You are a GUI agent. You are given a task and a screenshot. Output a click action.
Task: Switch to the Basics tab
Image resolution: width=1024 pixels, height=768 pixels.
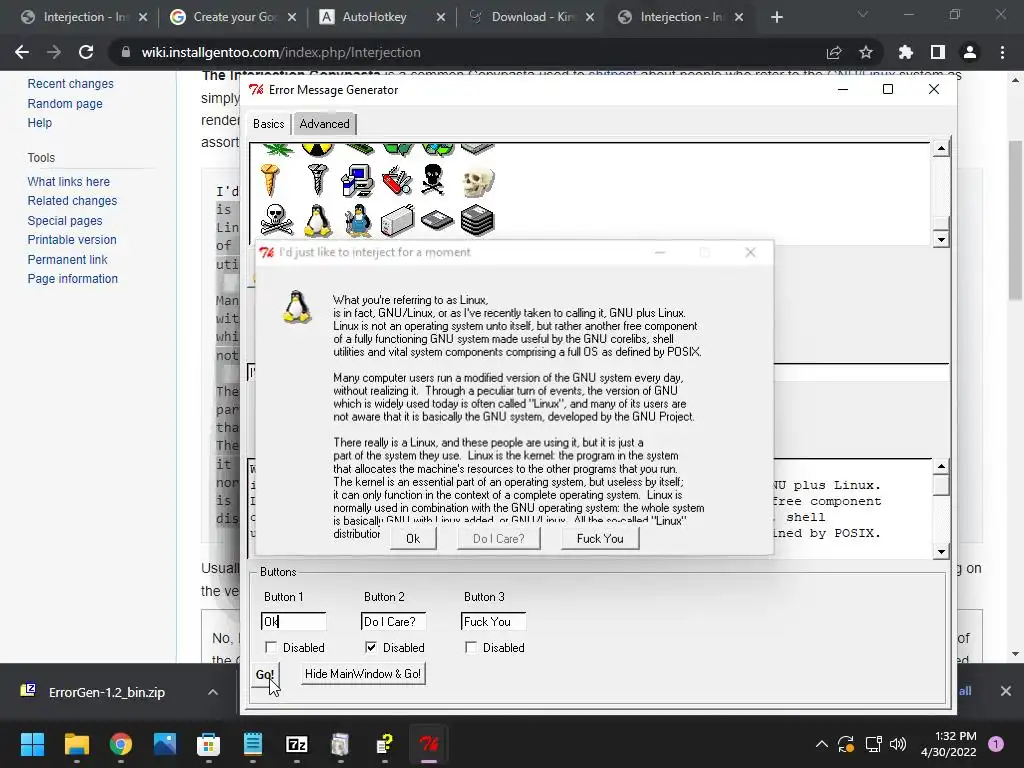click(x=268, y=123)
